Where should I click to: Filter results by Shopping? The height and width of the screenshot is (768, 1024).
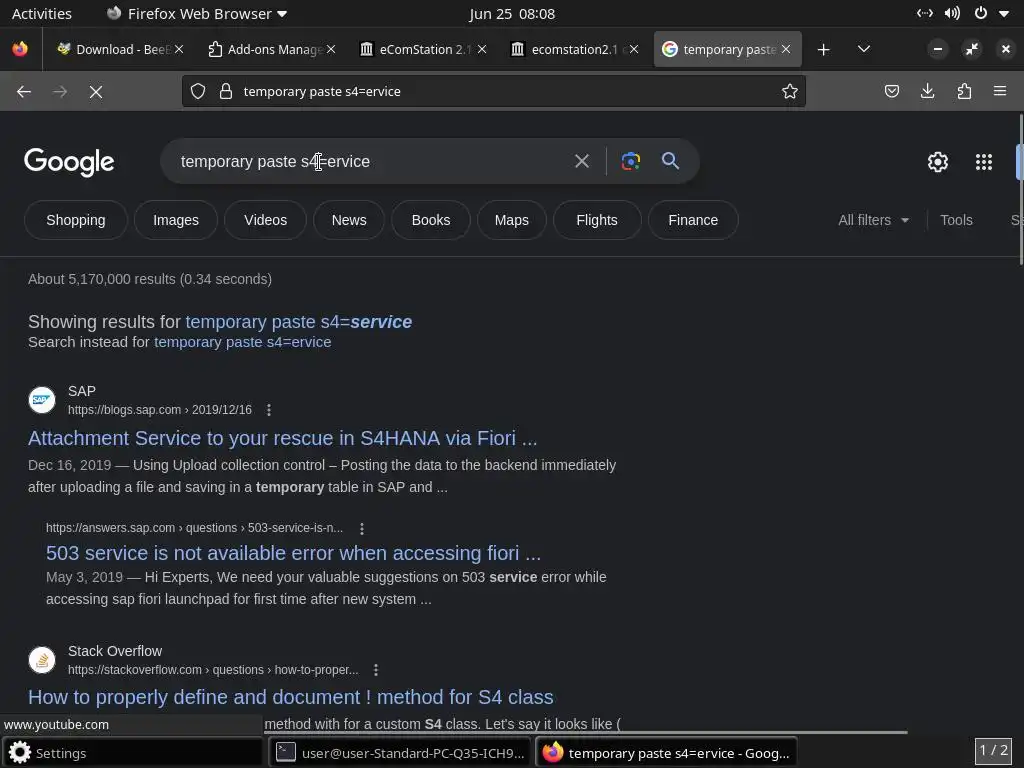76,220
